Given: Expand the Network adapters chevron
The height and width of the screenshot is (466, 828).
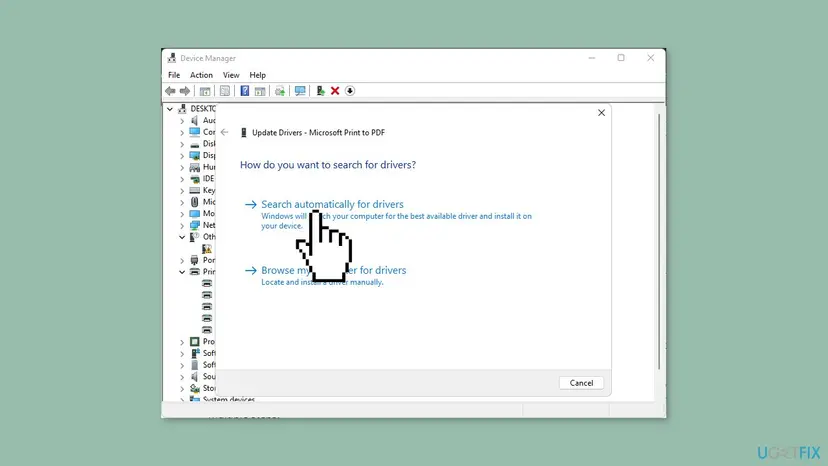Looking at the screenshot, I should coord(182,226).
